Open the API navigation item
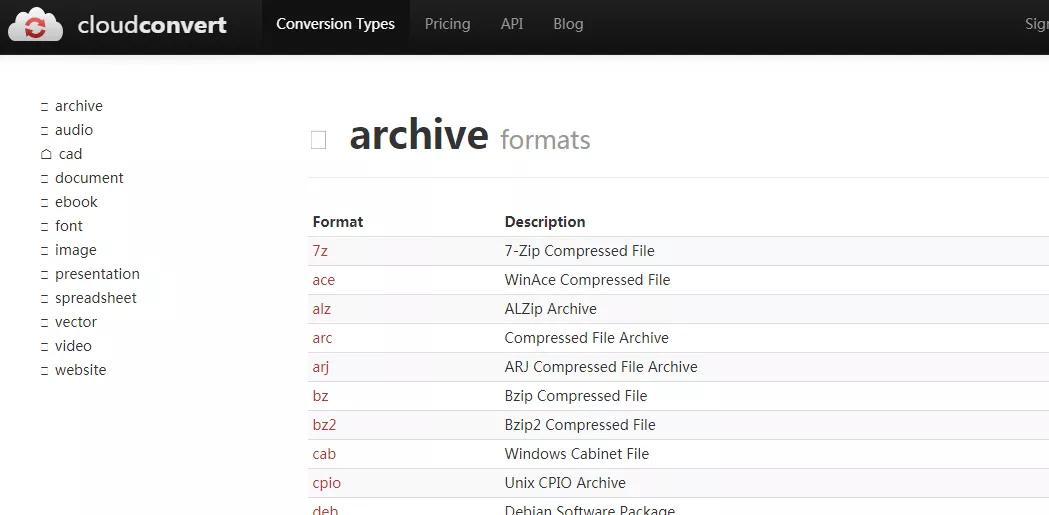Viewport: 1049px width, 515px height. tap(512, 24)
